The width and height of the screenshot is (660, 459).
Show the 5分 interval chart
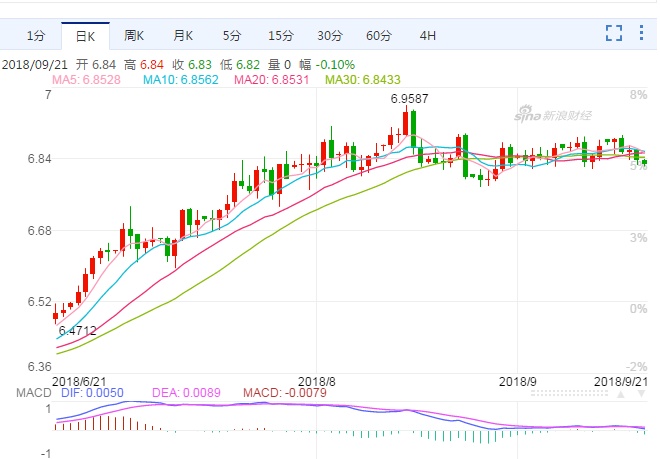pos(232,36)
